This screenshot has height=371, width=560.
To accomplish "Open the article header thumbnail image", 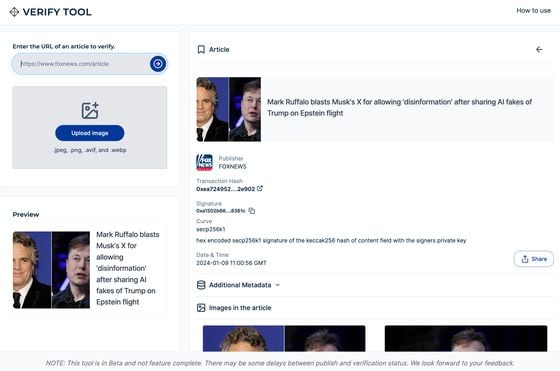I will click(x=229, y=109).
